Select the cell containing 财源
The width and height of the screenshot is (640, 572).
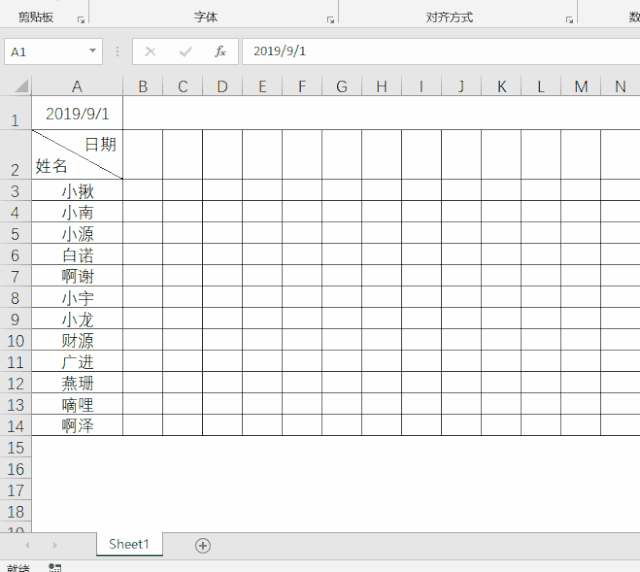tap(77, 340)
